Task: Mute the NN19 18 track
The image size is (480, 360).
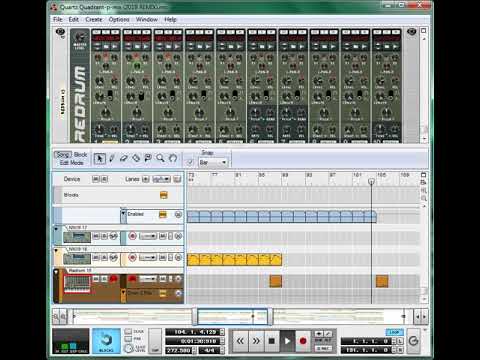Action: coord(96,258)
